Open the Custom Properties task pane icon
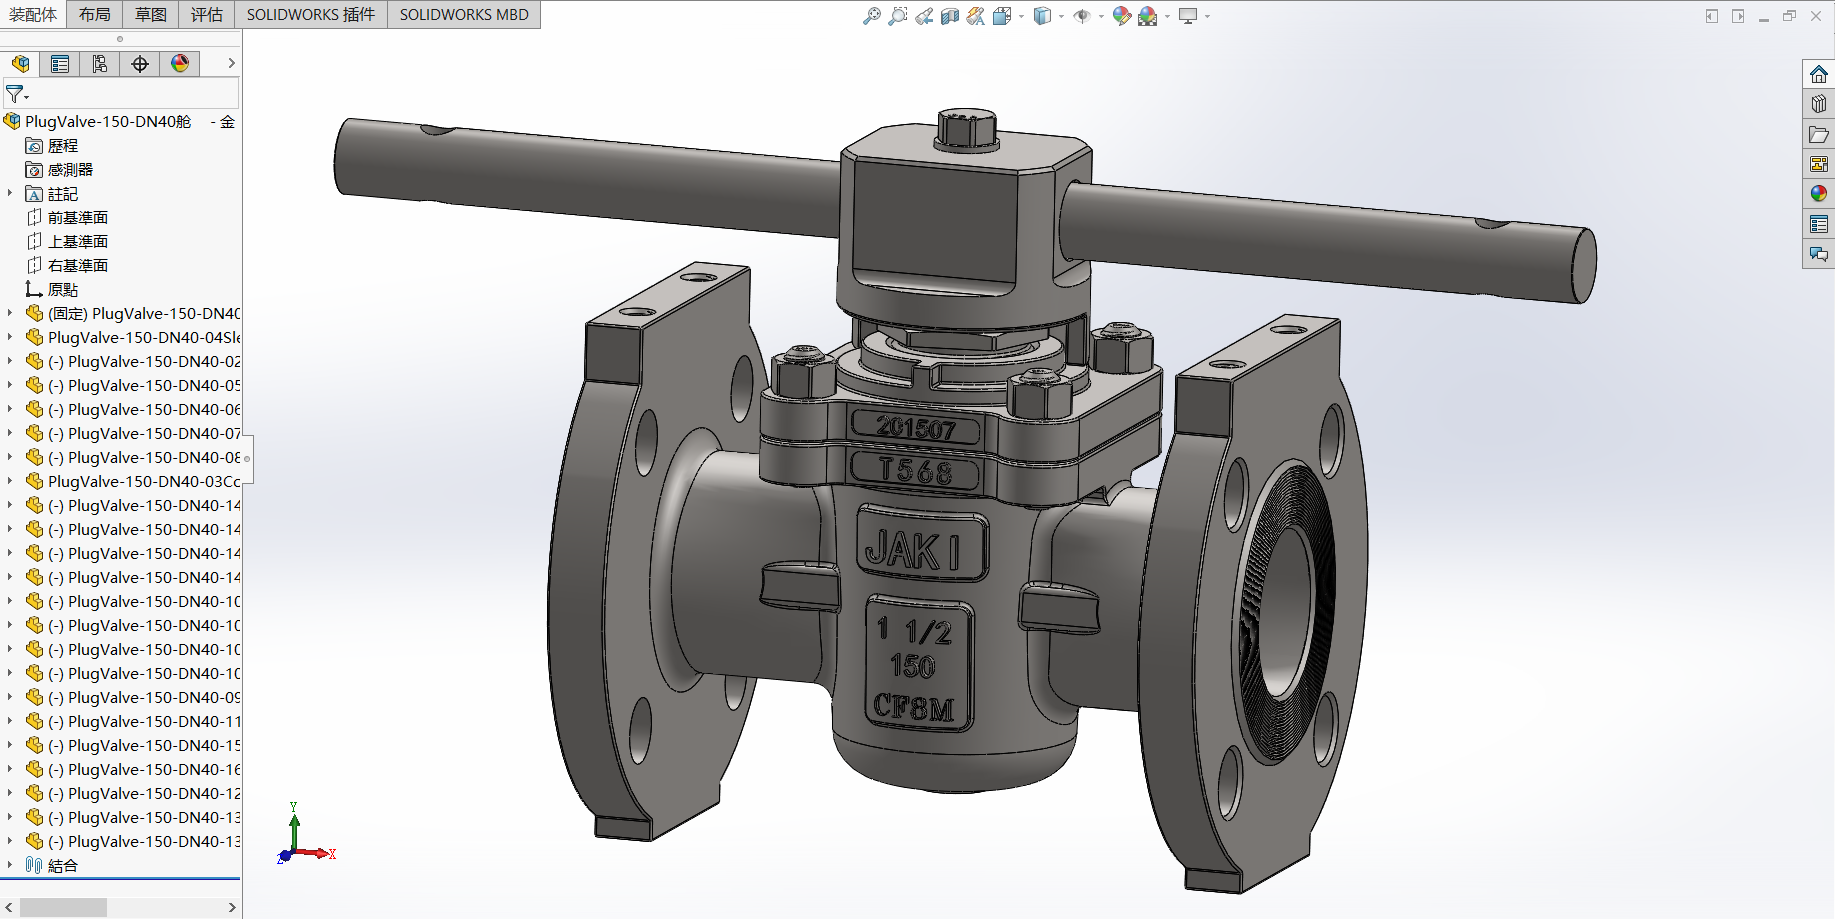This screenshot has height=919, width=1835. point(1819,224)
